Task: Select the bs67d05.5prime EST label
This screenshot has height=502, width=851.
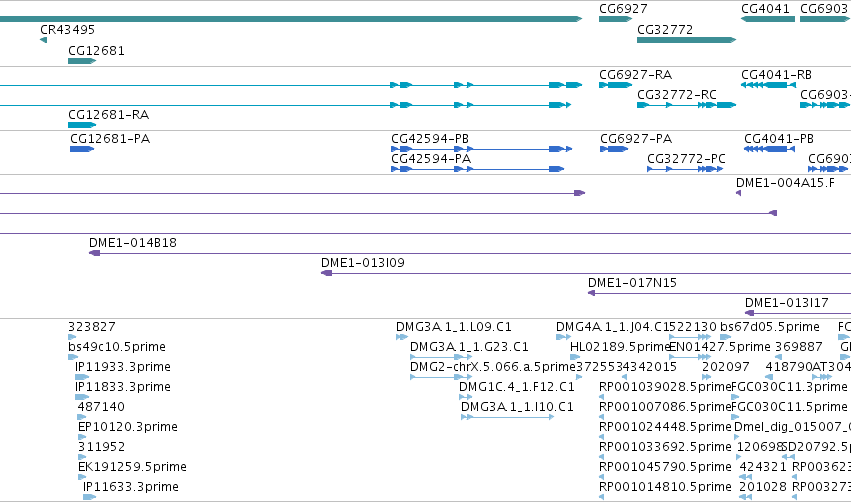Action: point(770,327)
